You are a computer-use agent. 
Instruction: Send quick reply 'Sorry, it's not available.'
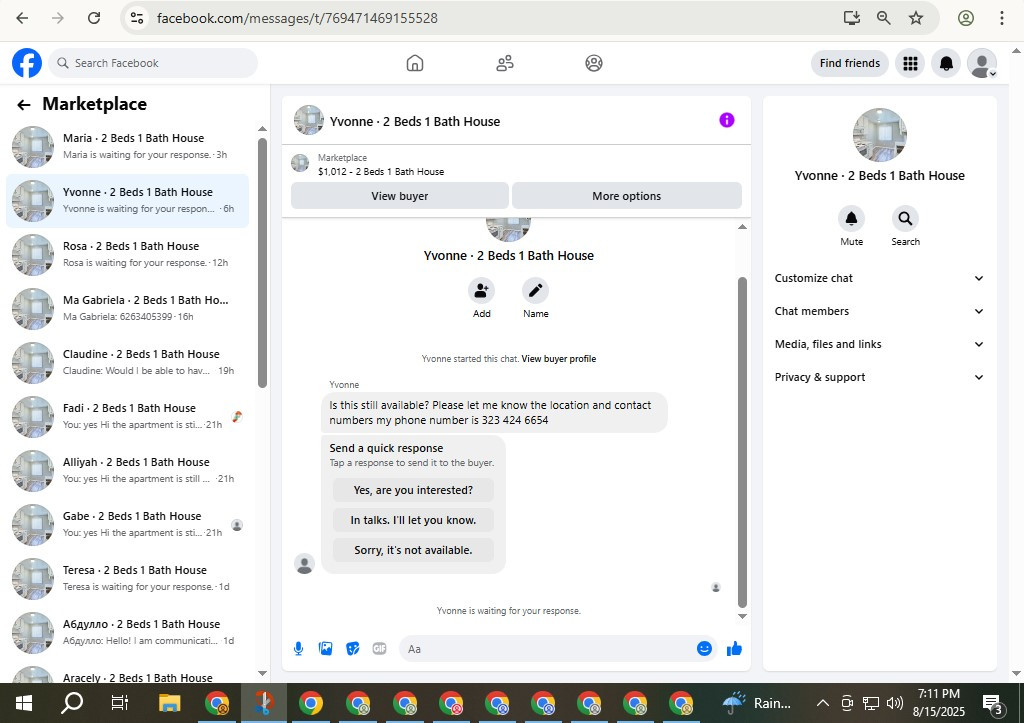tap(413, 550)
